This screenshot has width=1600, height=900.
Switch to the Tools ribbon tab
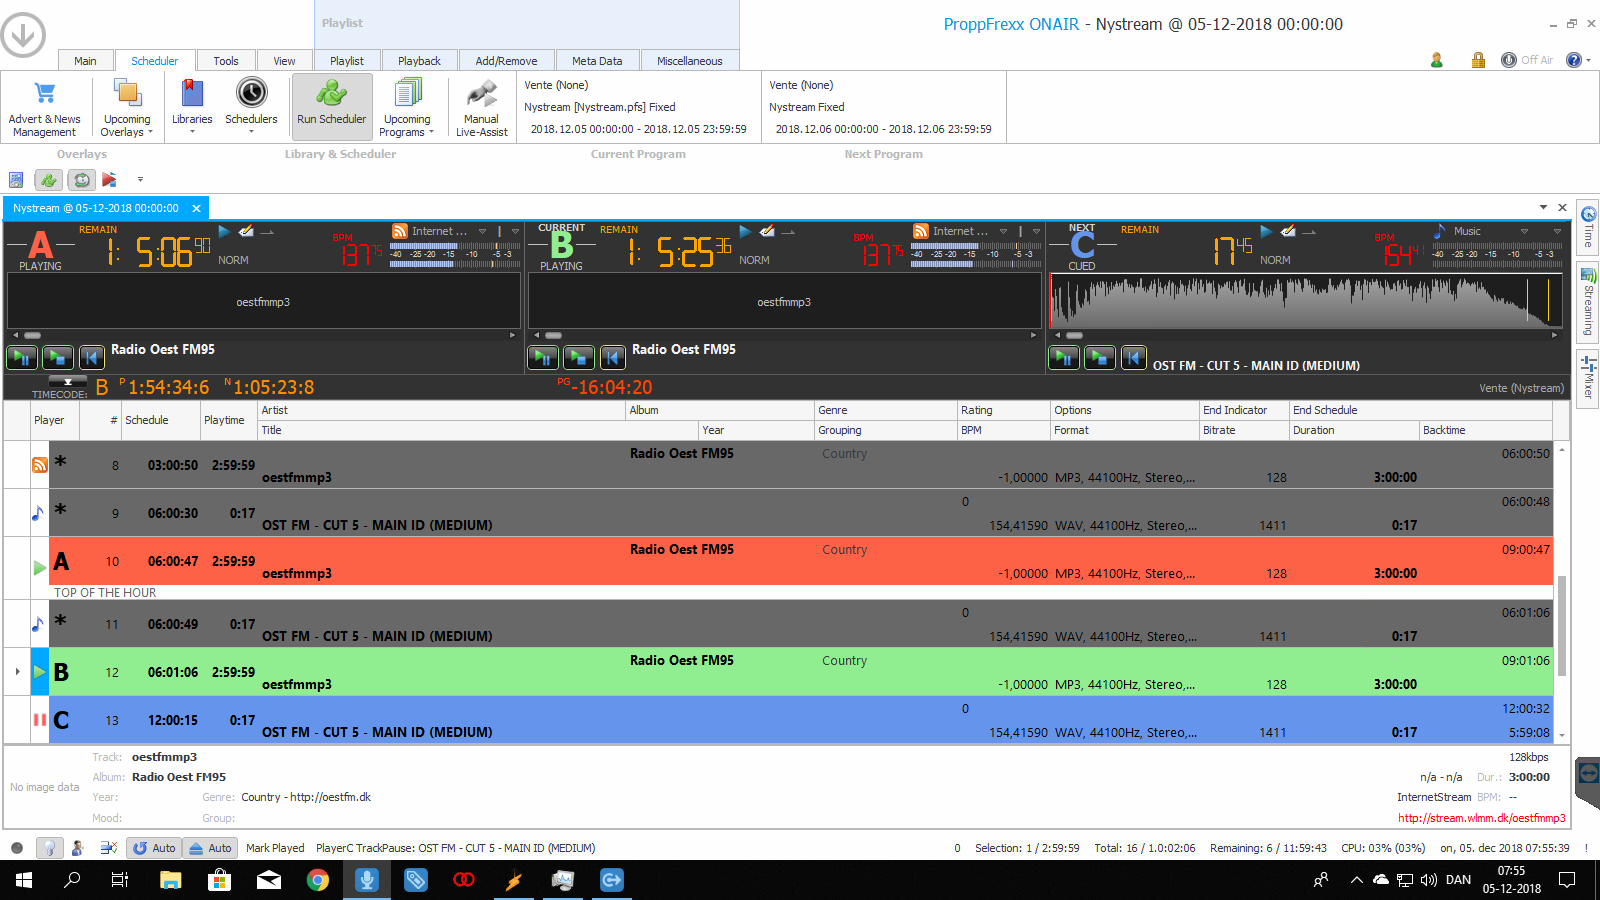(226, 61)
